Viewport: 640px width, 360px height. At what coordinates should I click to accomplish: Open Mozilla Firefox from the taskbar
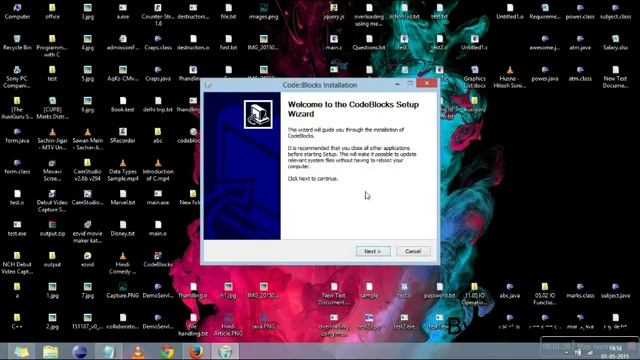(x=196, y=352)
